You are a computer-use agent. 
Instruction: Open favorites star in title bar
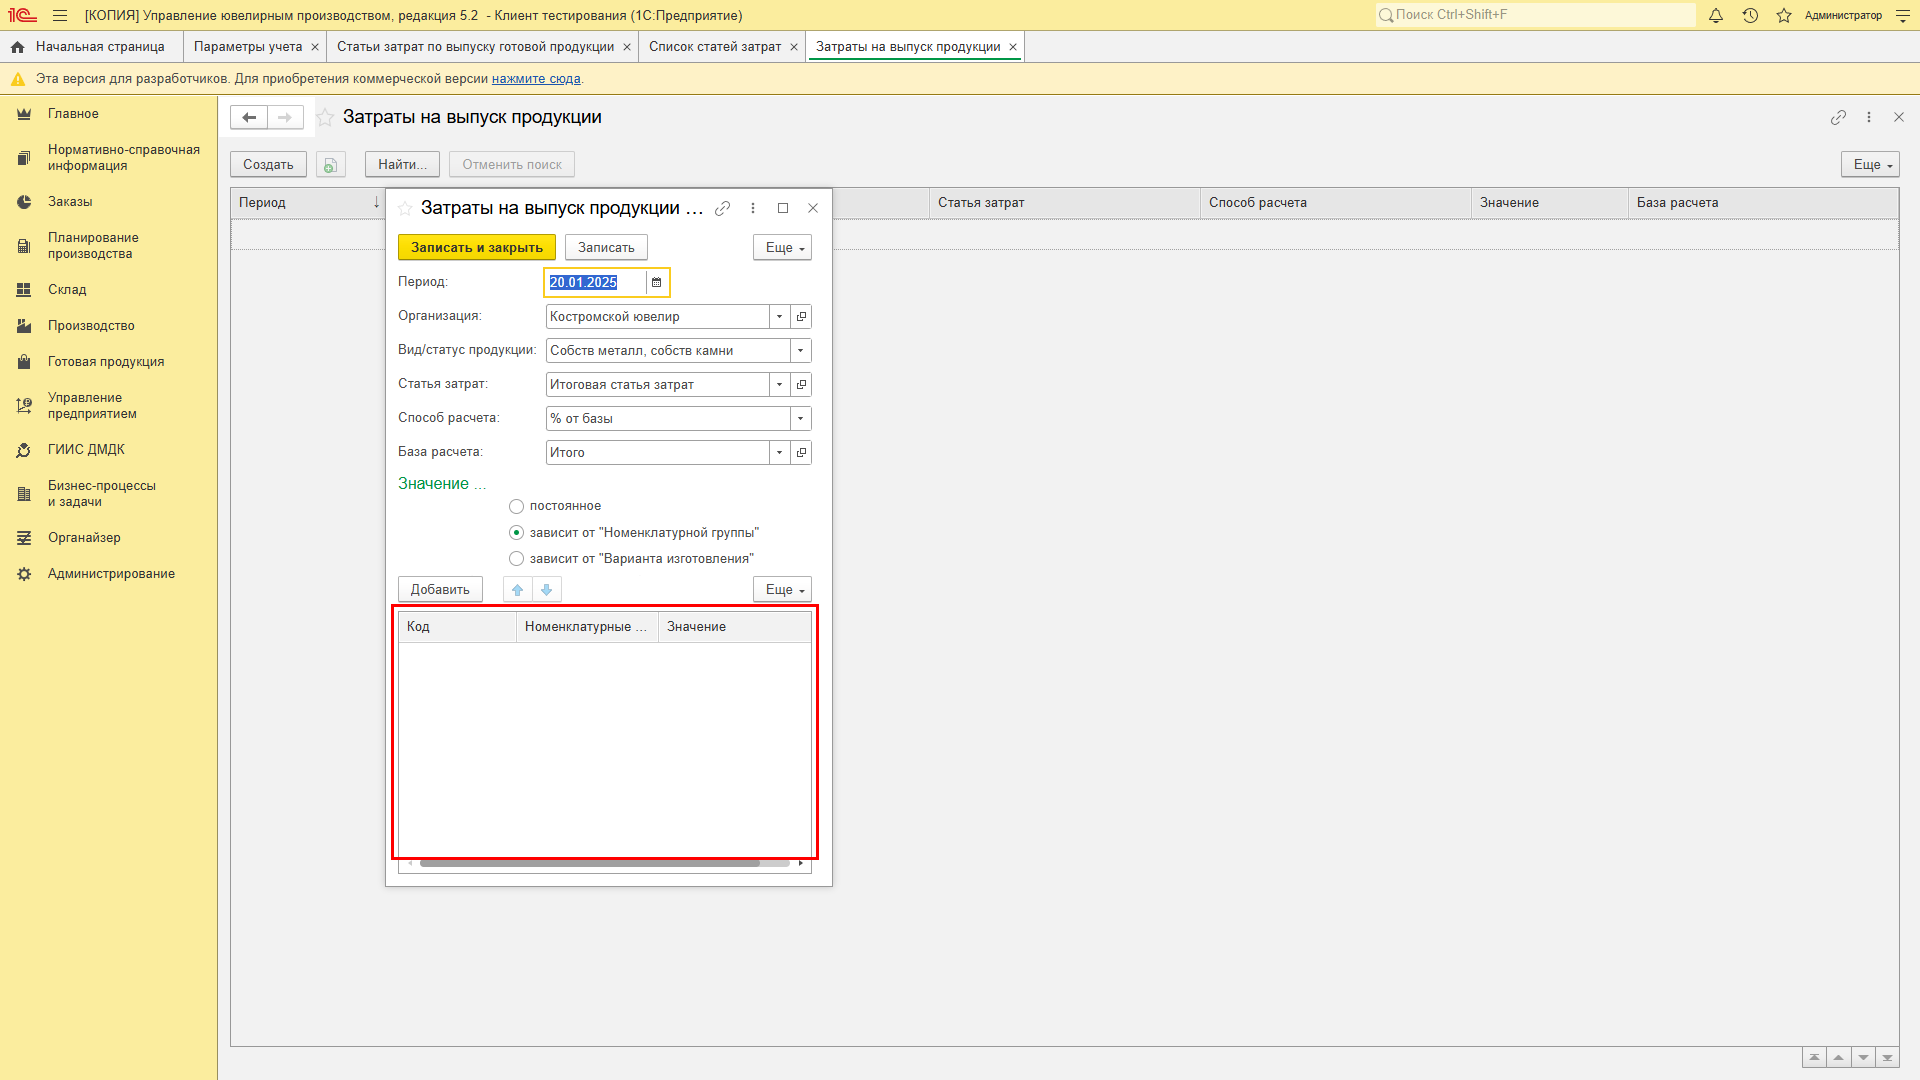[x=1784, y=15]
